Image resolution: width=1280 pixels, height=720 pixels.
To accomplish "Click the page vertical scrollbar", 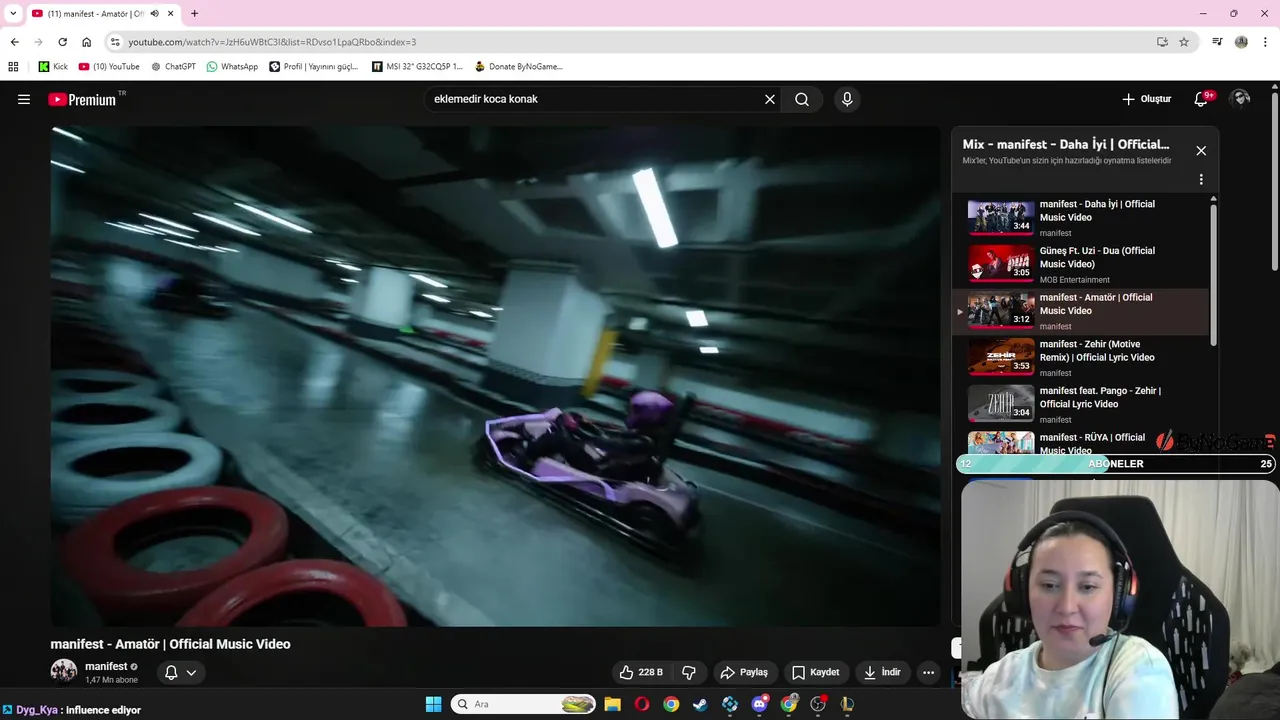I will point(1274,180).
